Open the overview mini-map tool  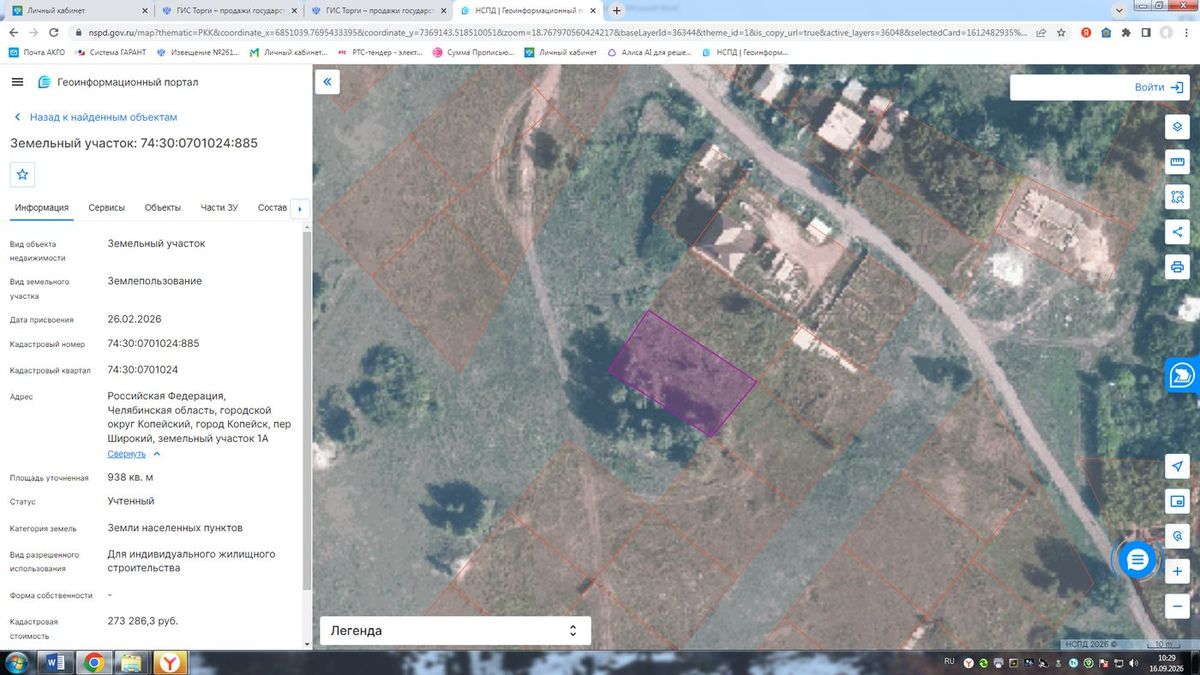pos(1177,501)
